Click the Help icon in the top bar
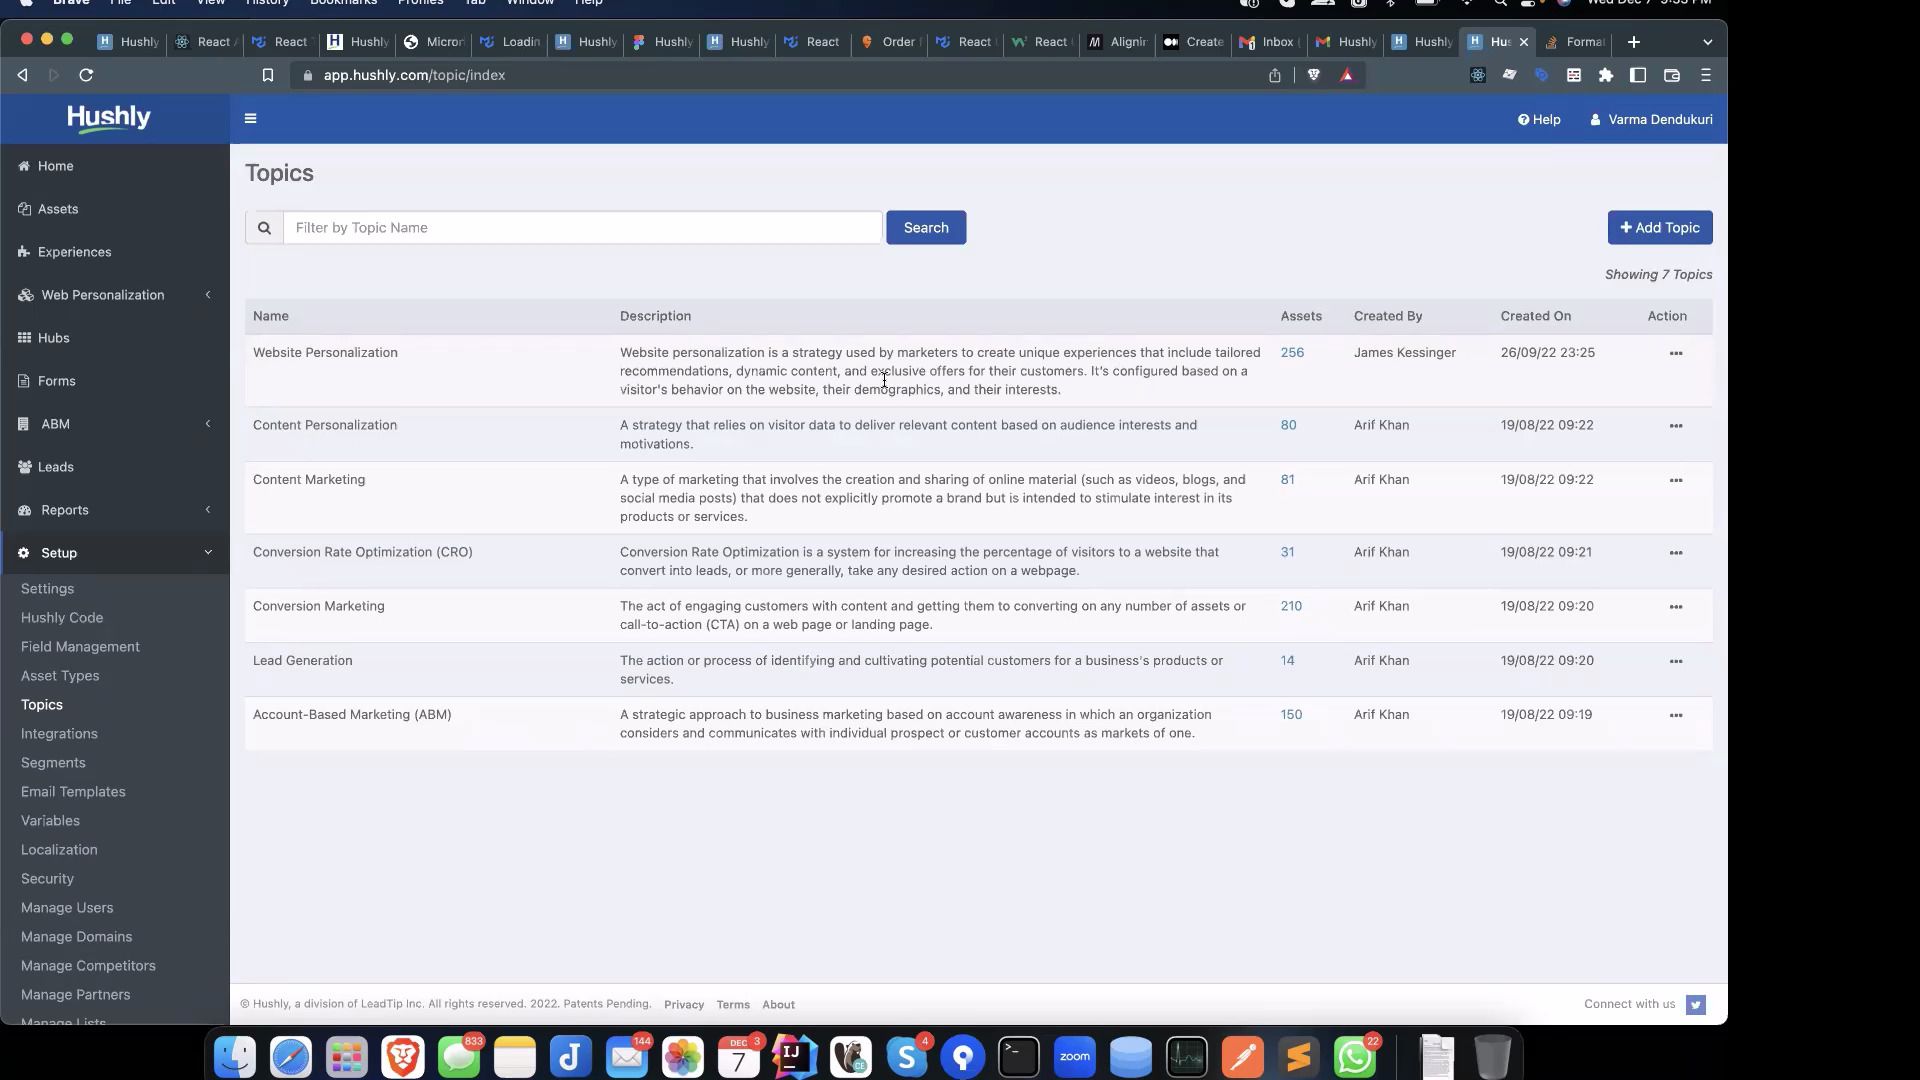The image size is (1920, 1080). (x=1524, y=119)
